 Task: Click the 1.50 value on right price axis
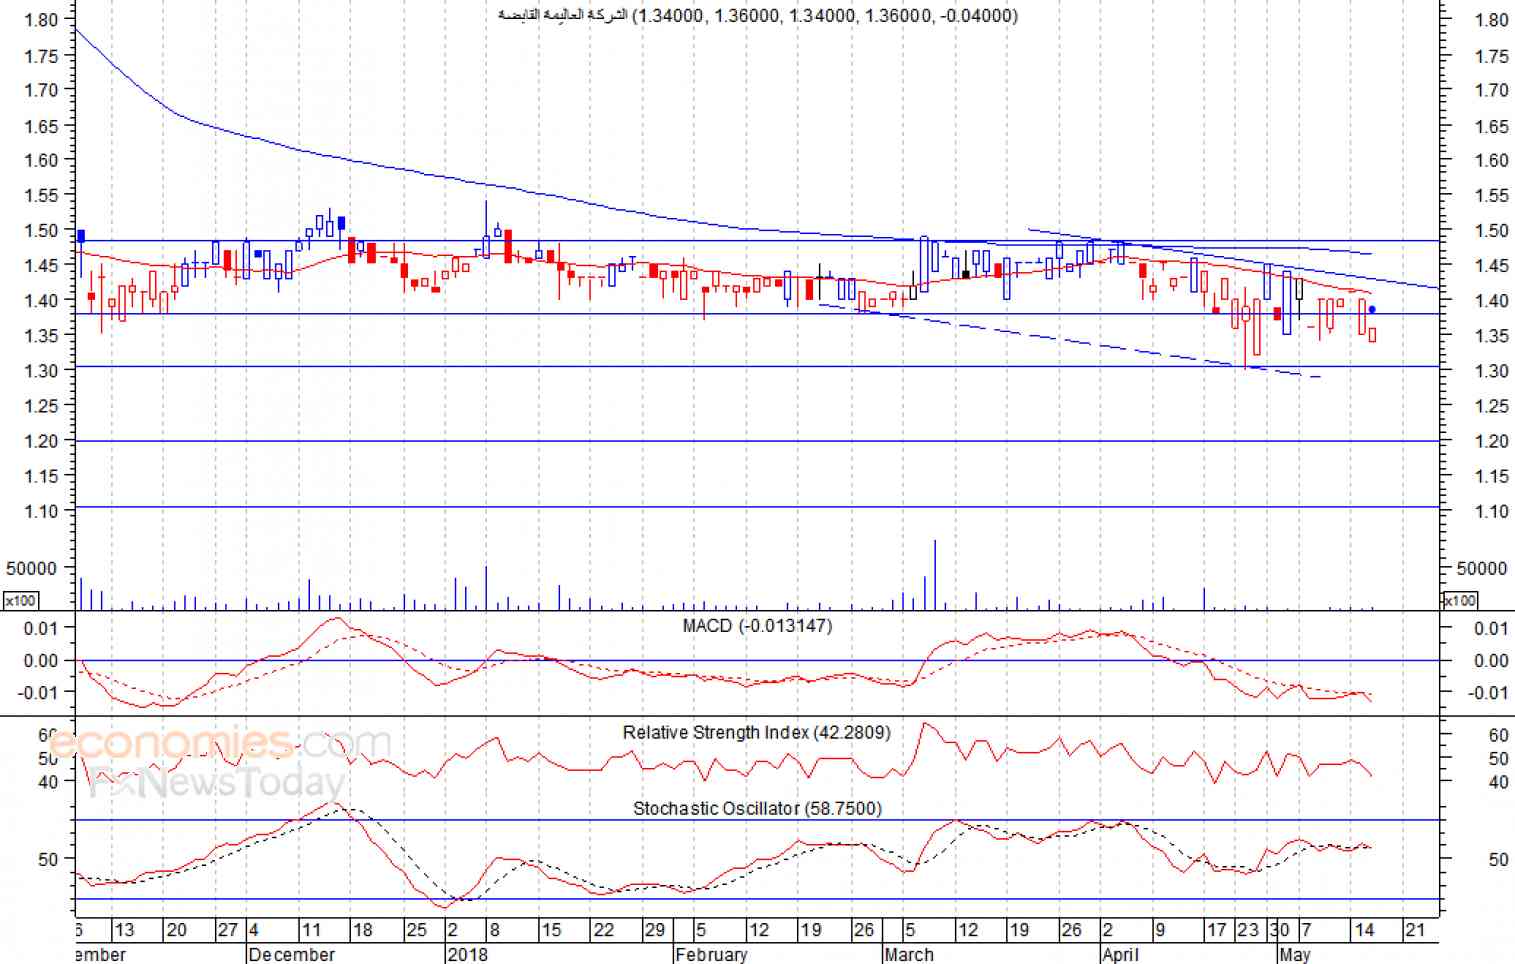(x=1492, y=230)
